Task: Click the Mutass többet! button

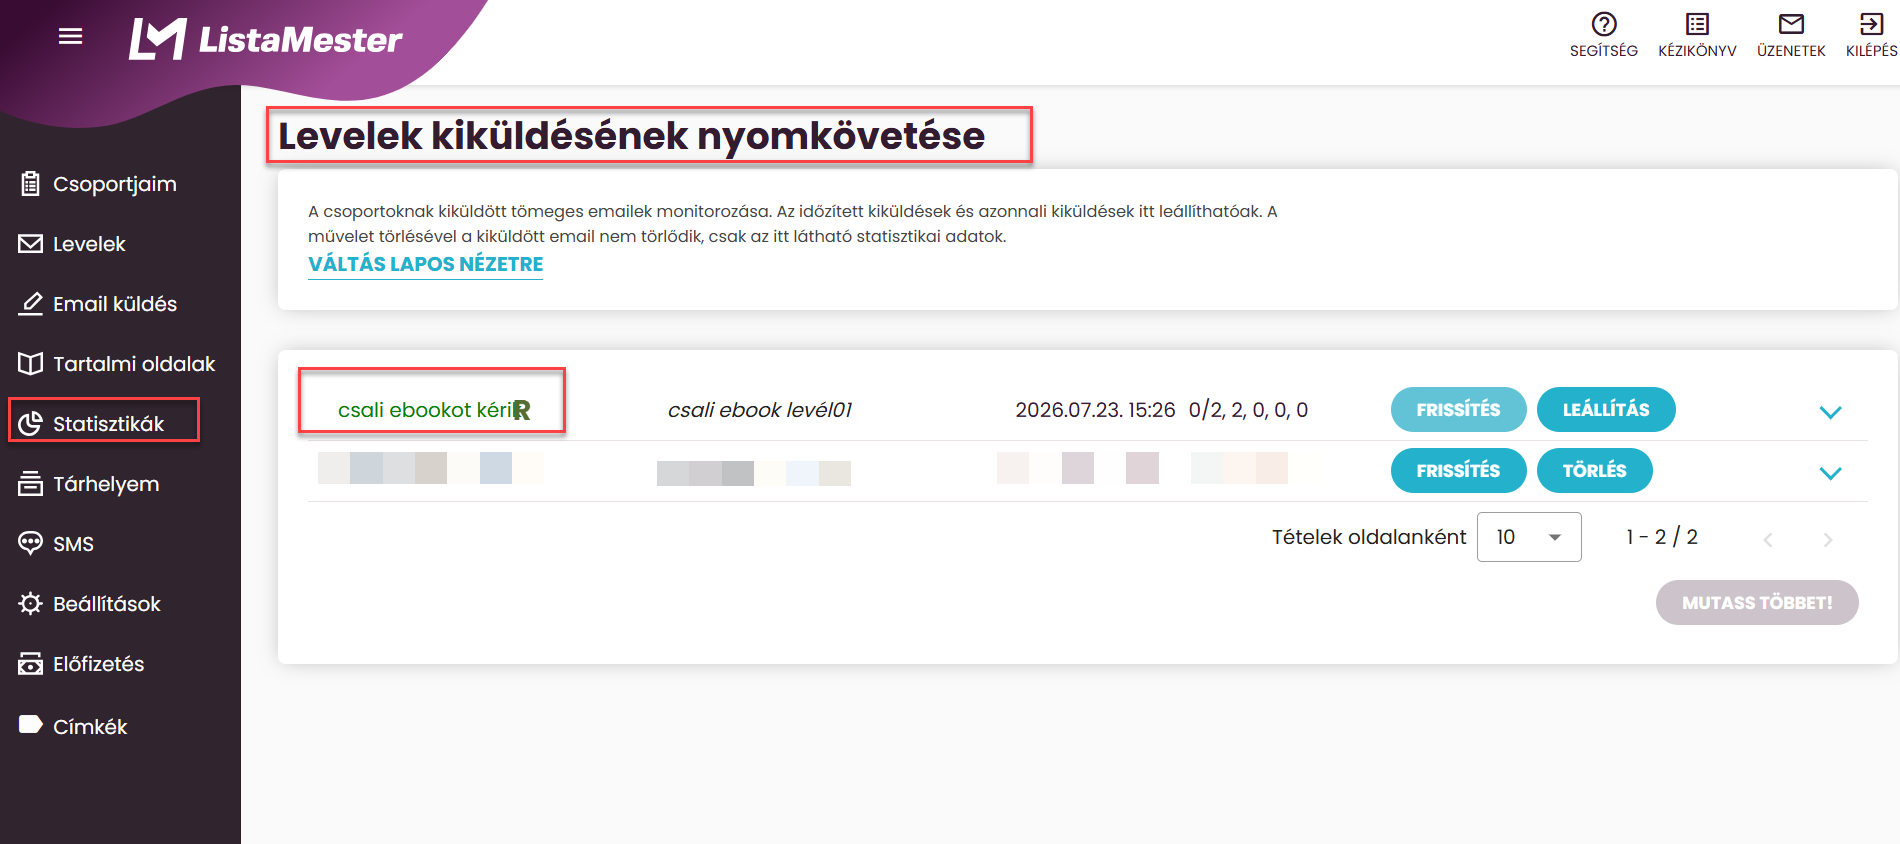Action: tap(1757, 603)
